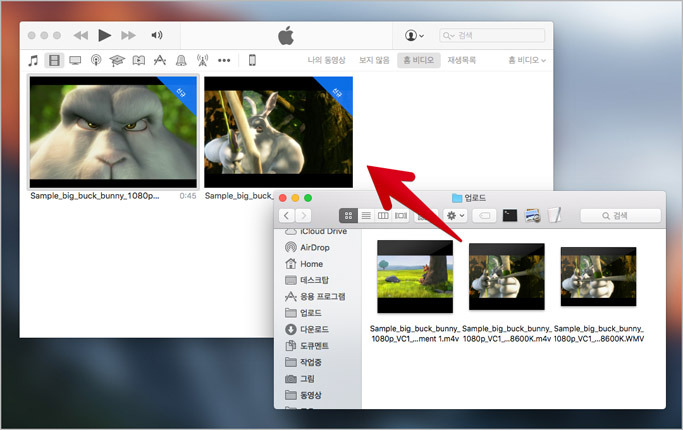Open the Audiobooks library icon
This screenshot has height=430, width=683.
139,60
